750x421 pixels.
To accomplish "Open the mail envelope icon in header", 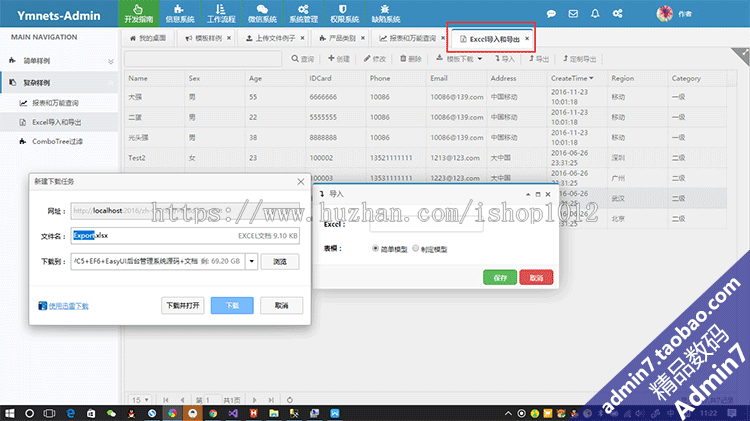I will click(x=573, y=14).
